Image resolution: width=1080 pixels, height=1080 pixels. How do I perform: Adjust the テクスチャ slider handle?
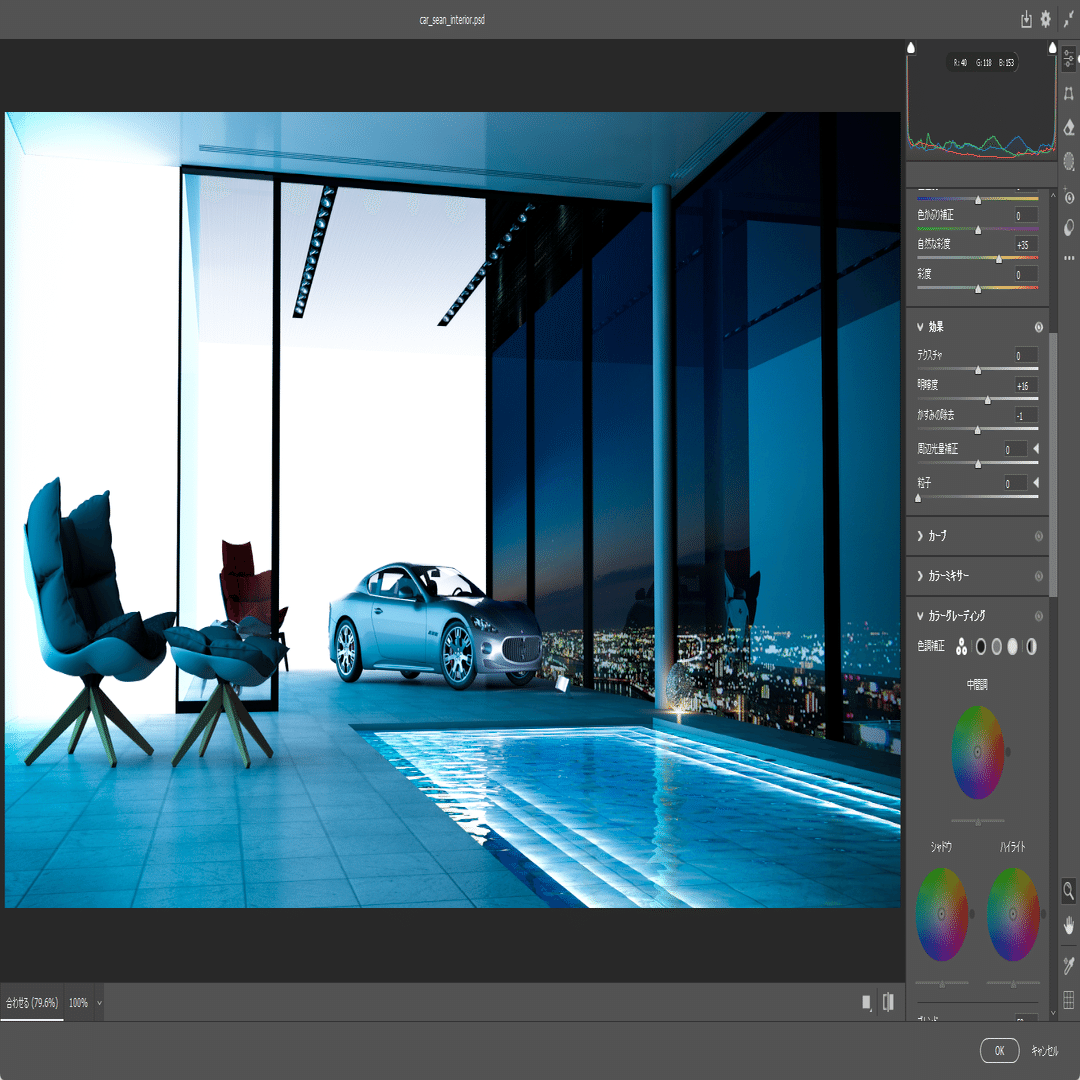(977, 370)
